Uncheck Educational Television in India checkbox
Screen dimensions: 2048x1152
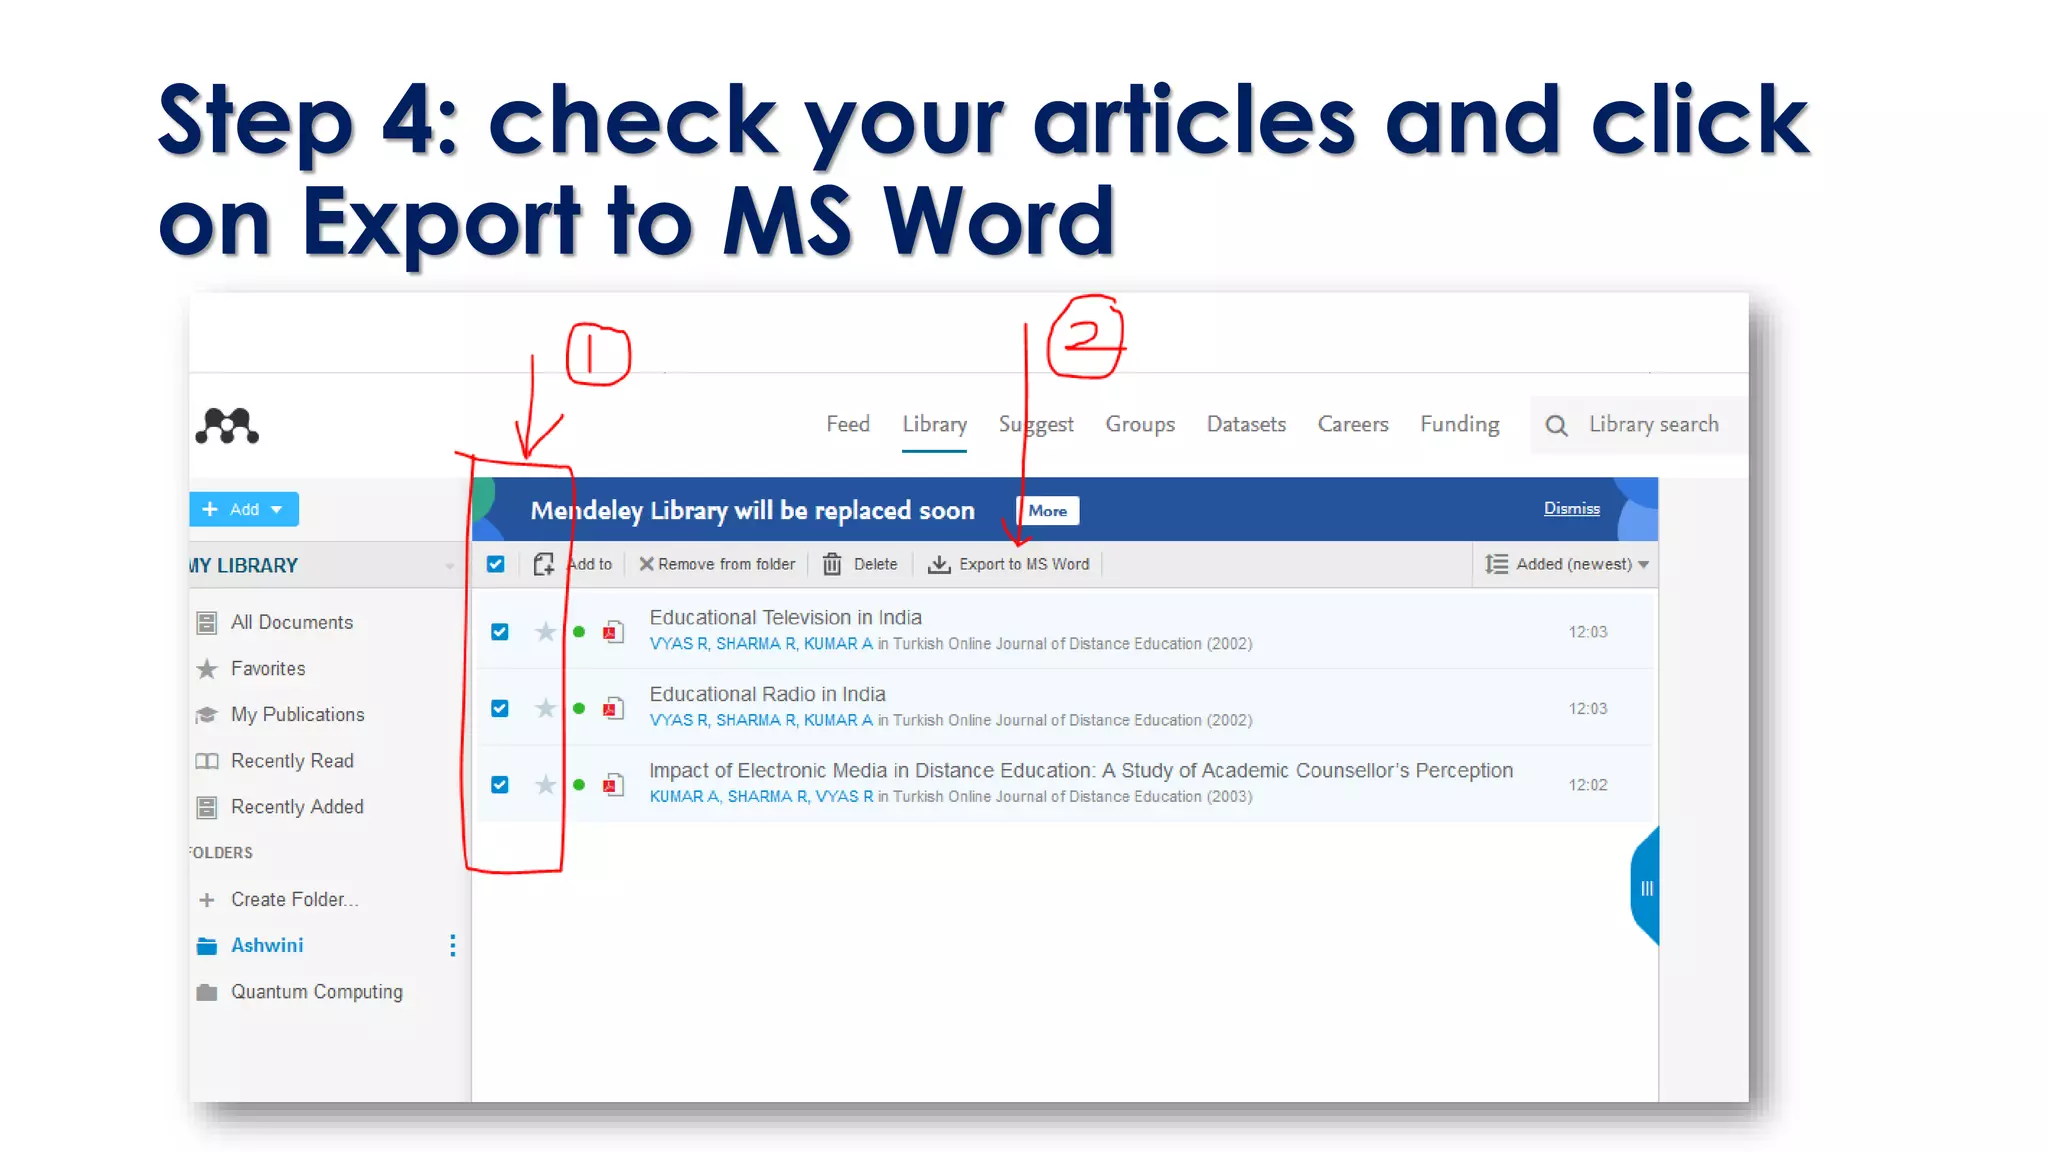point(500,632)
